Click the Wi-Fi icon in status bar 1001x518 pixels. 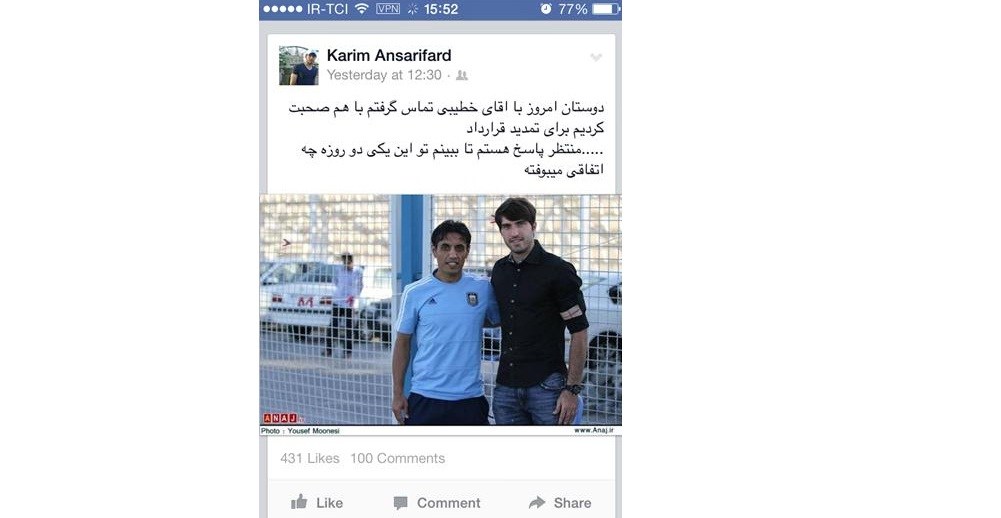click(x=362, y=8)
